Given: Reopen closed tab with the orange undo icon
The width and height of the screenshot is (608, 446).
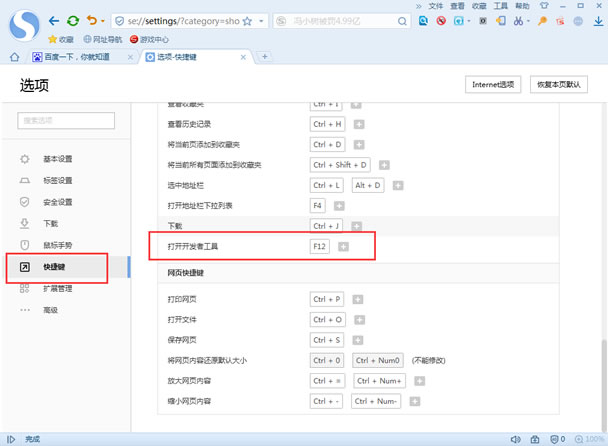Looking at the screenshot, I should point(92,20).
